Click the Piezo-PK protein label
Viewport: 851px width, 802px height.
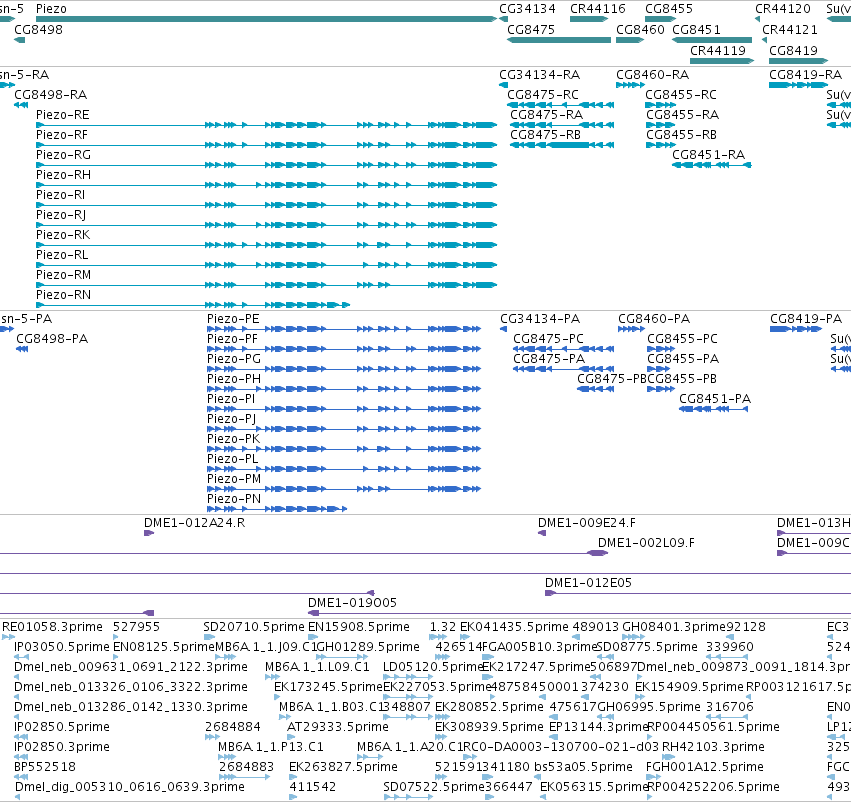233,439
